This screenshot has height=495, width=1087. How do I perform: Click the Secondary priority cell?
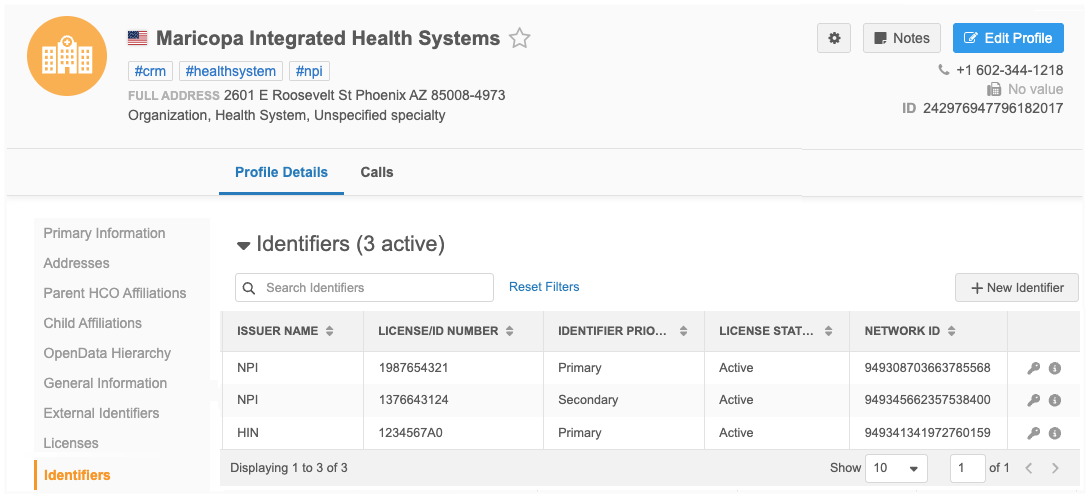click(588, 400)
